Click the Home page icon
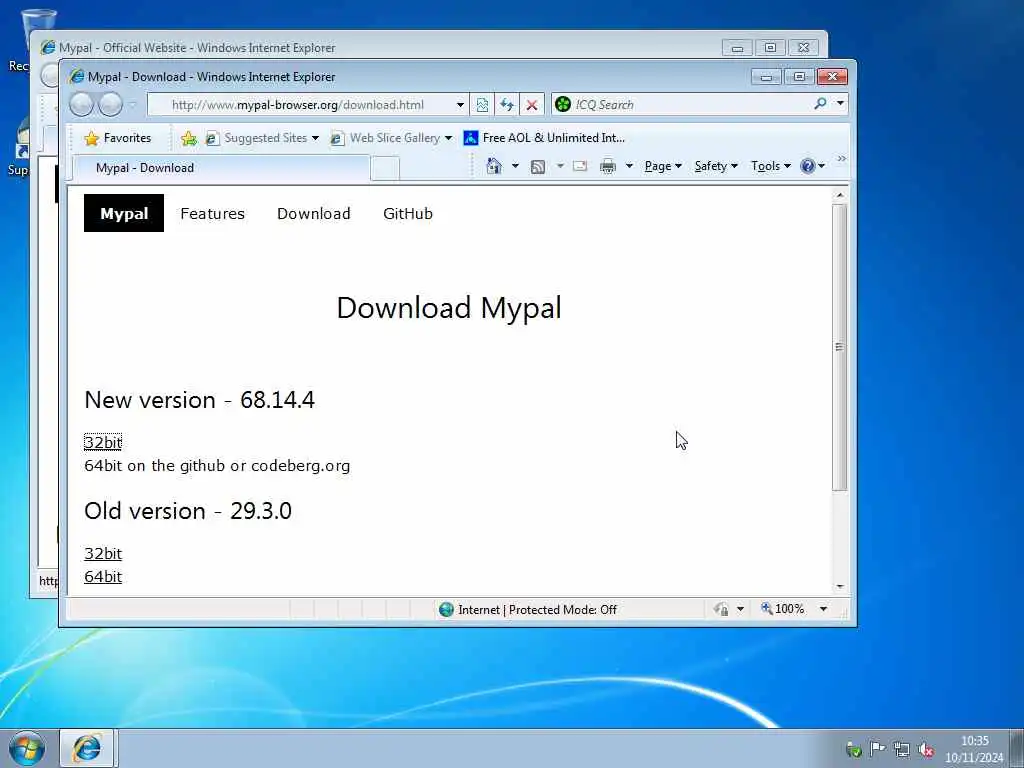 click(494, 166)
